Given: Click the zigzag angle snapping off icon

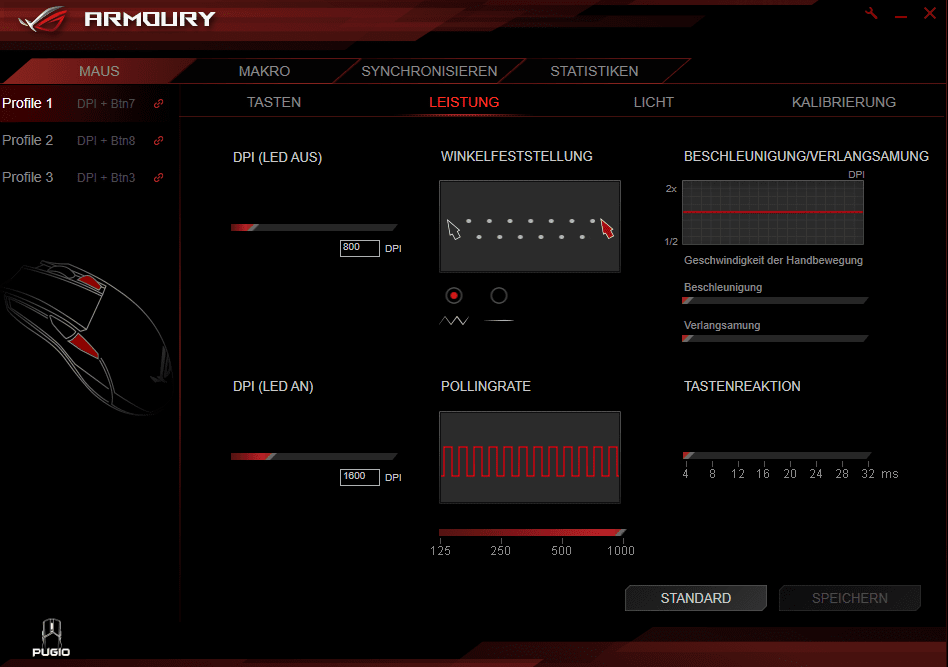Looking at the screenshot, I should click(454, 320).
